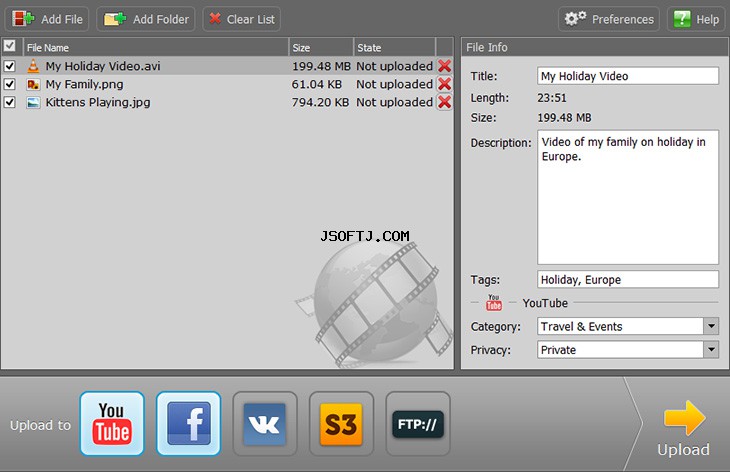Click Not uploaded state for Kittens Playing.jpg
This screenshot has width=730, height=472.
click(394, 102)
